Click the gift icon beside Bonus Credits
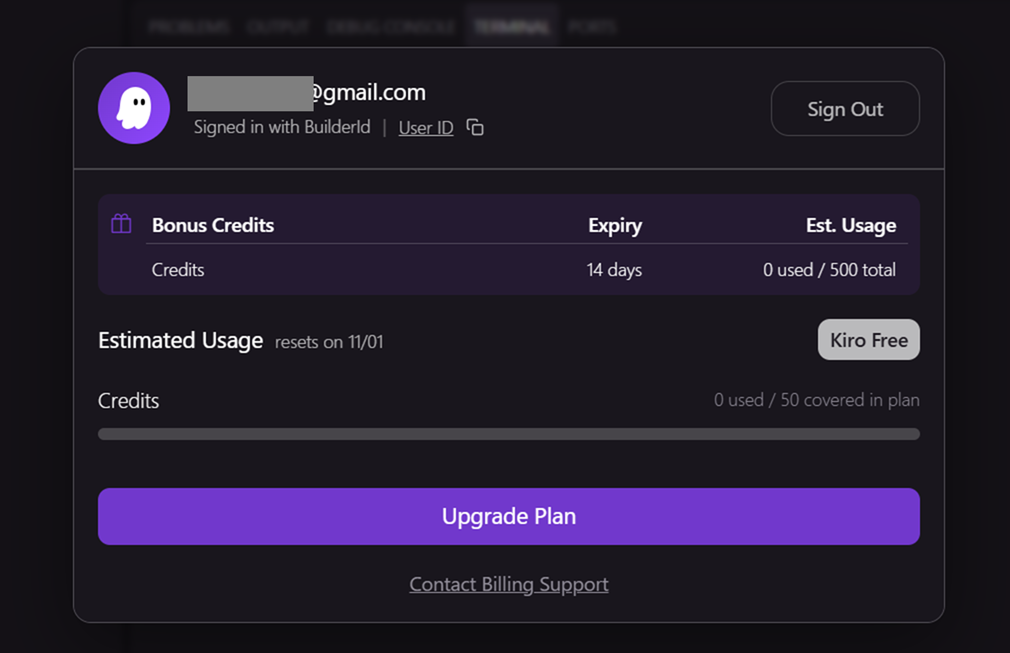The image size is (1010, 653). coord(121,224)
